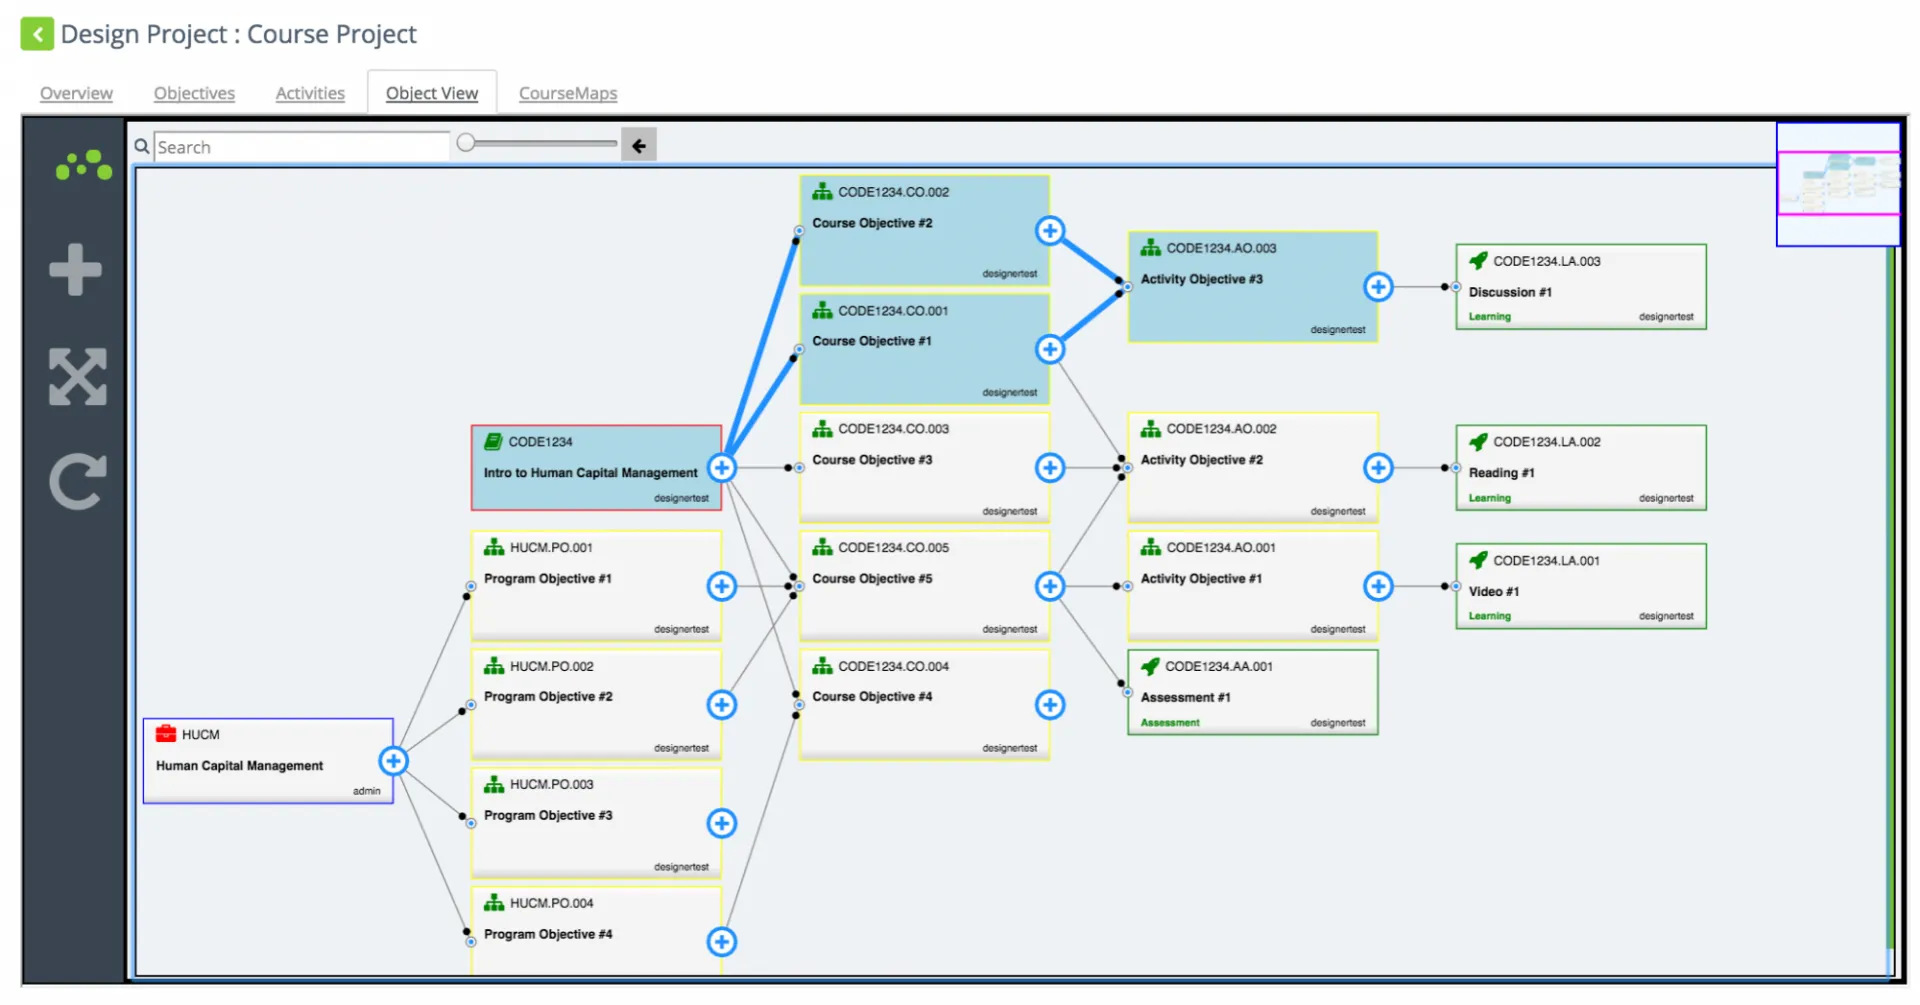This screenshot has width=1920, height=1005.
Task: Click the magnifier search icon
Action: click(142, 146)
